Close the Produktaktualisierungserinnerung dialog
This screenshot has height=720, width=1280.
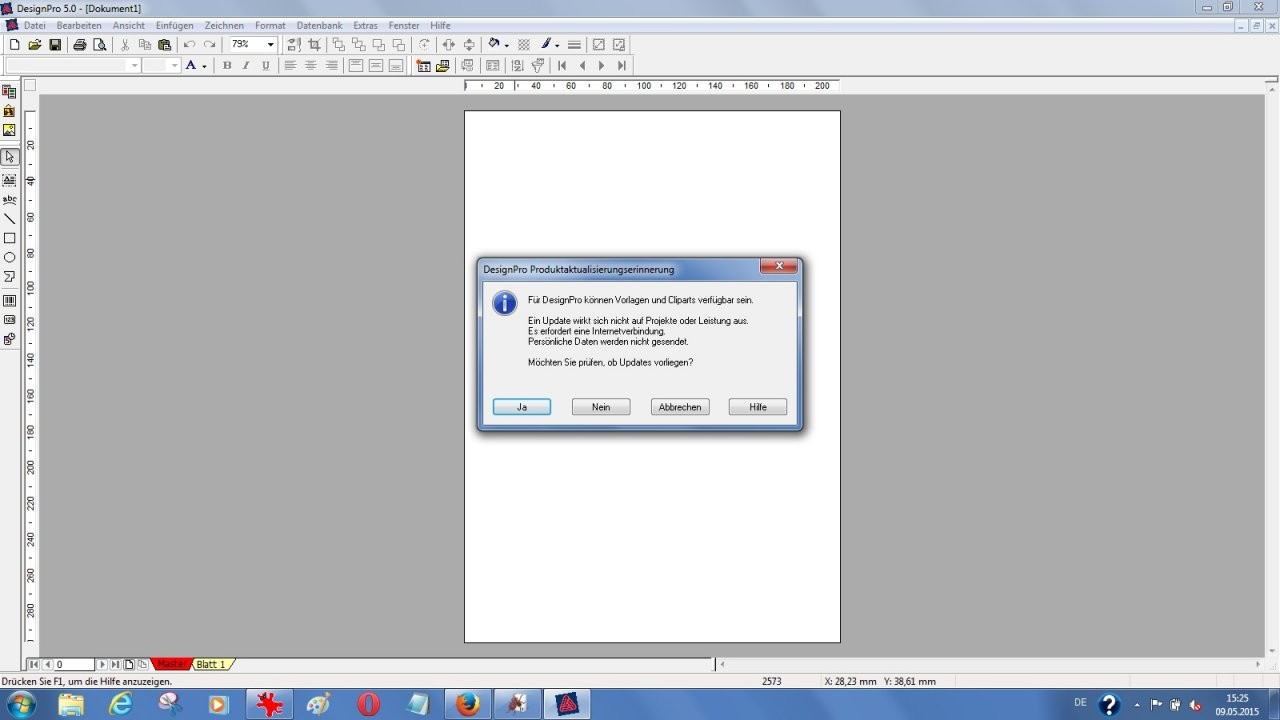click(x=778, y=266)
